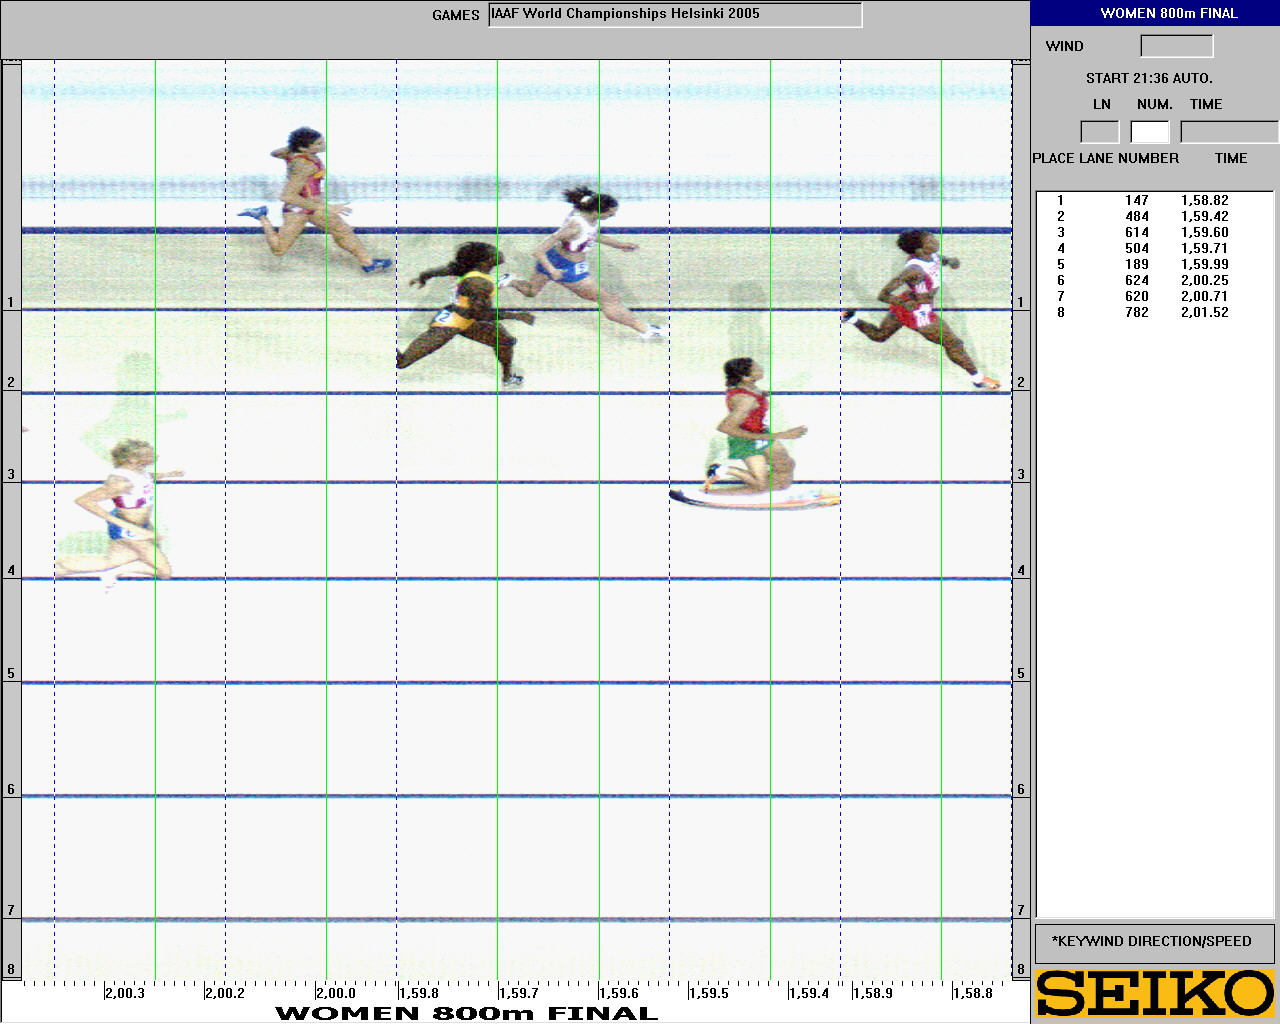This screenshot has height=1024, width=1280.
Task: Select lane marker 7 on right edge
Action: (x=1021, y=910)
